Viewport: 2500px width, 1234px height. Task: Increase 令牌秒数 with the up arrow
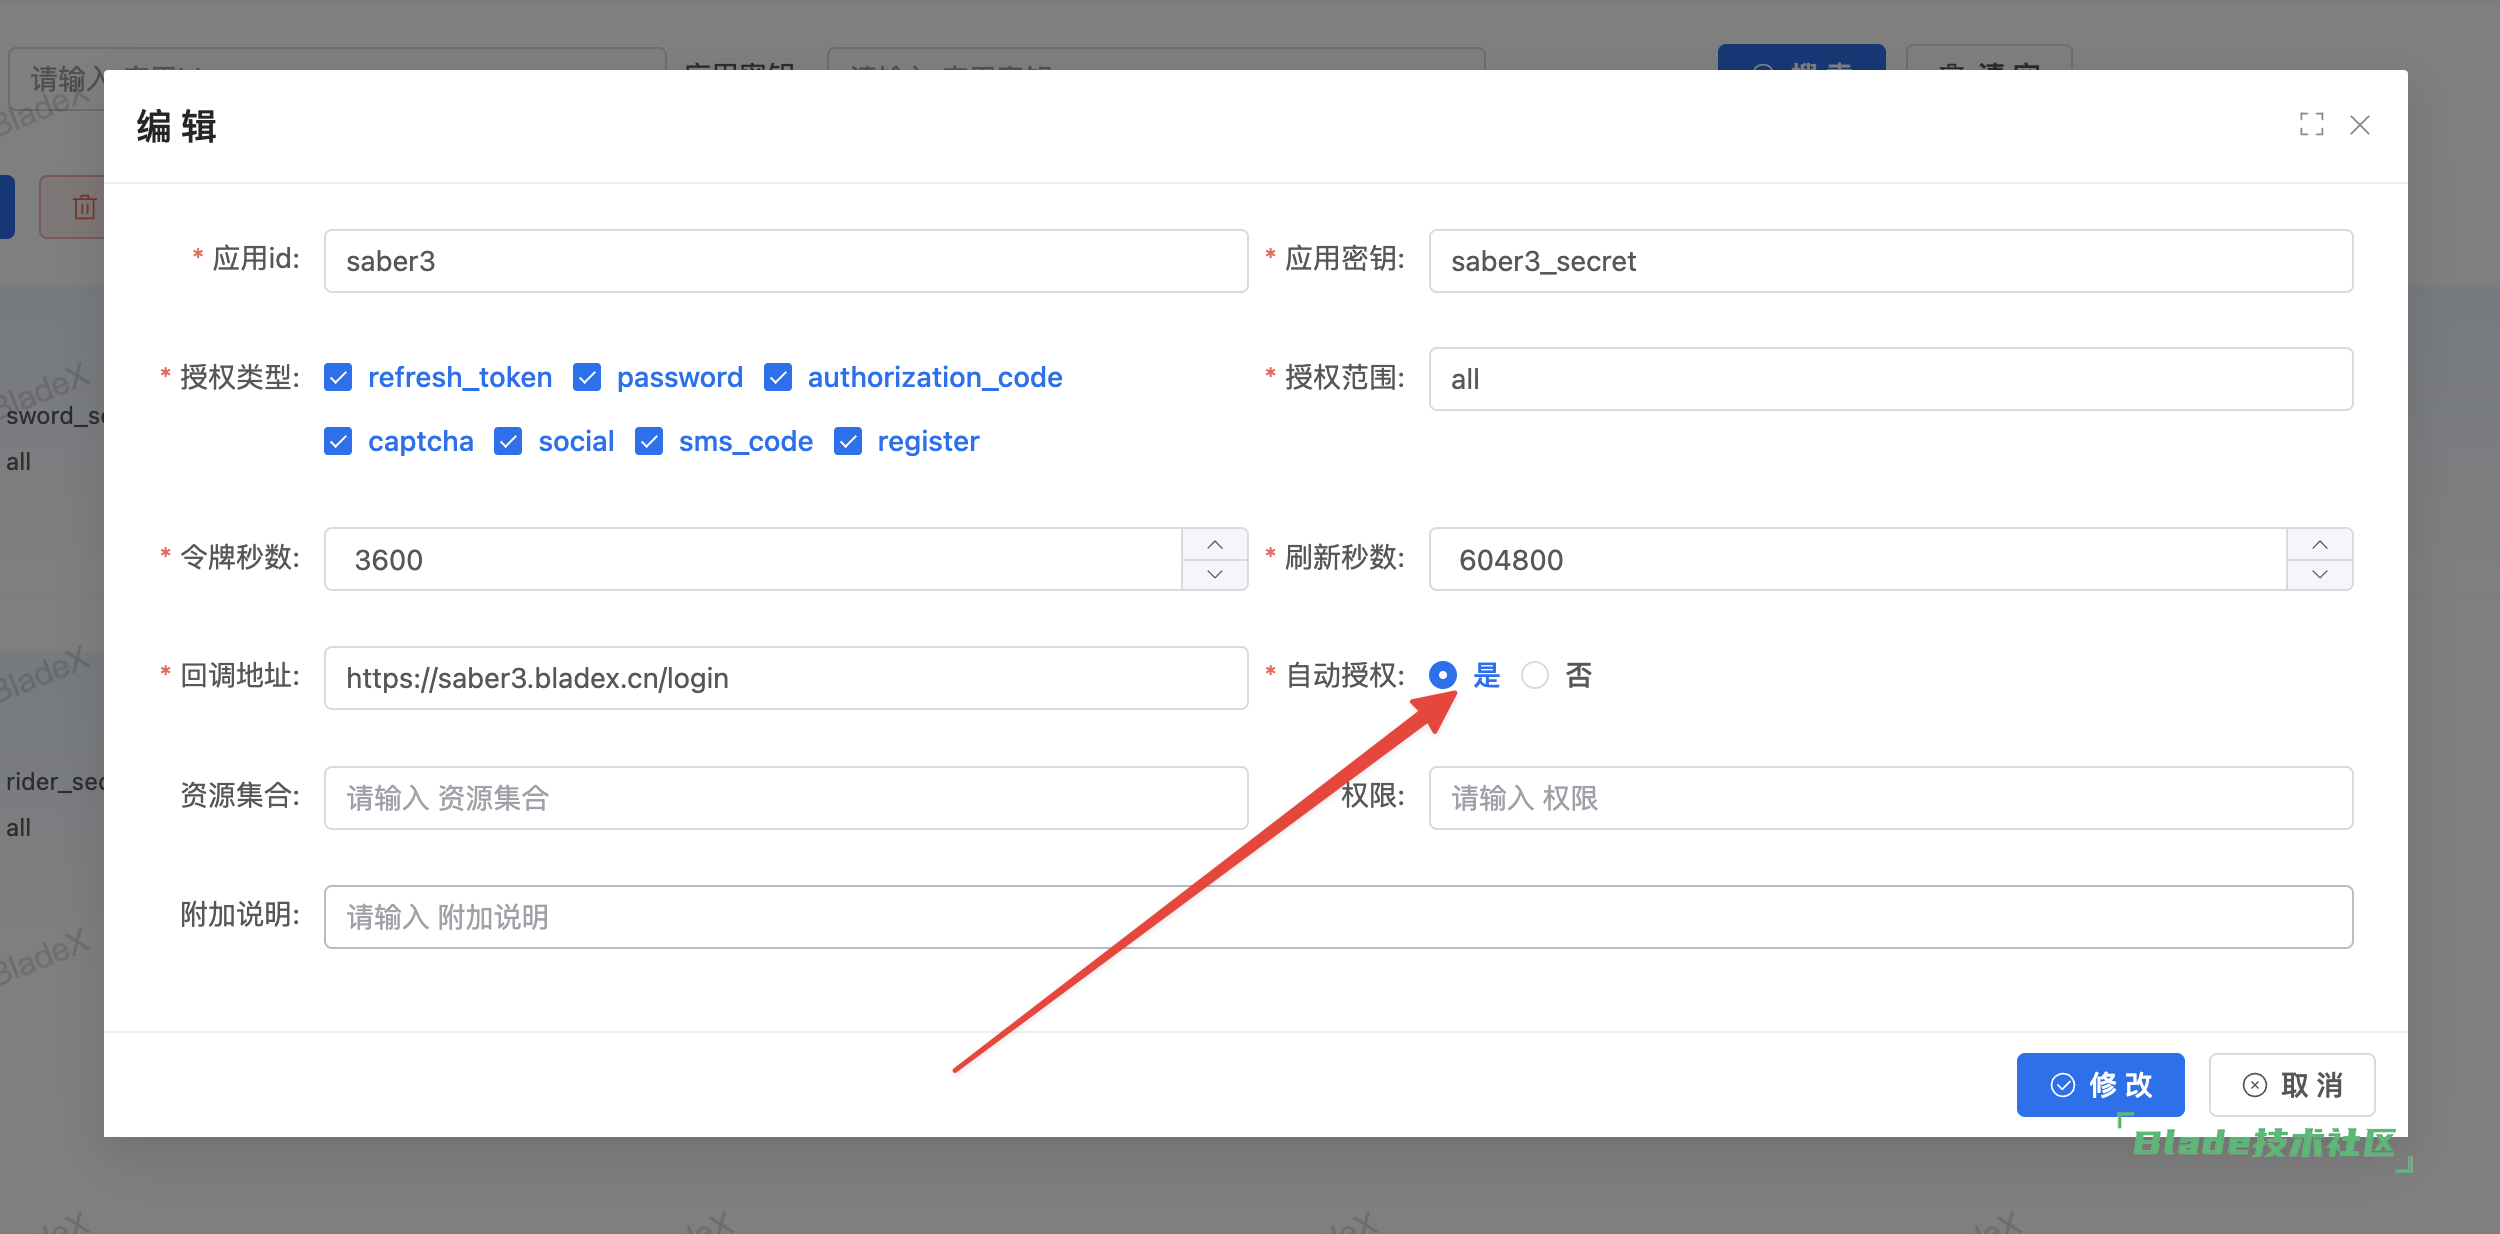point(1214,544)
